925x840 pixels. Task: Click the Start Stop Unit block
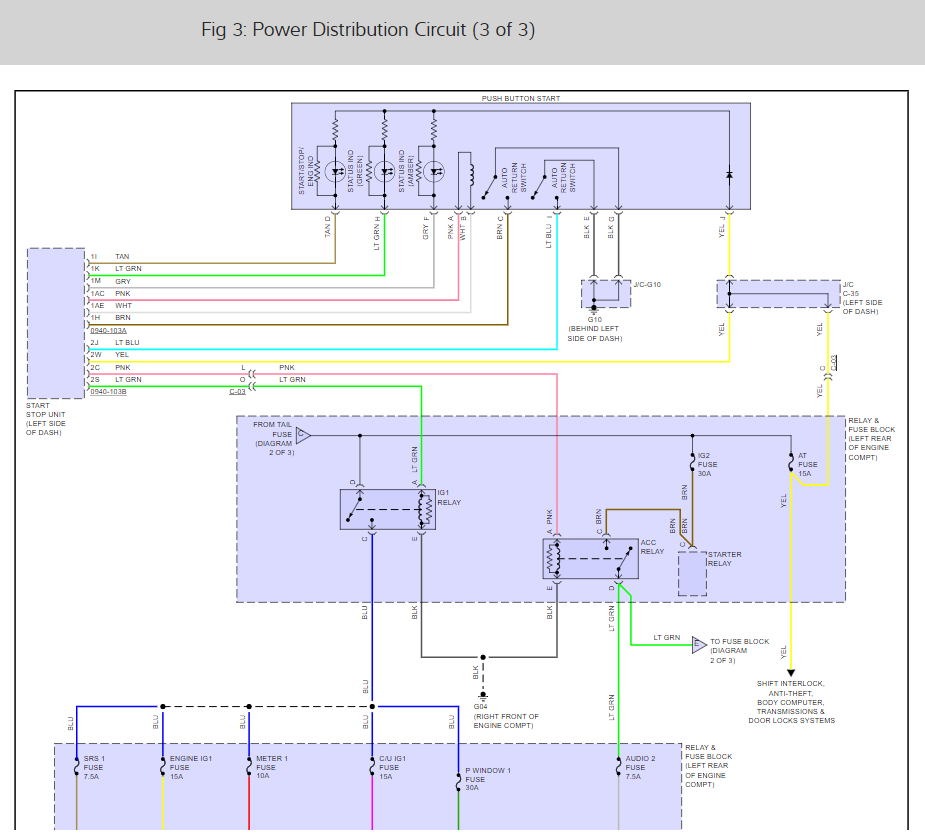click(x=56, y=323)
